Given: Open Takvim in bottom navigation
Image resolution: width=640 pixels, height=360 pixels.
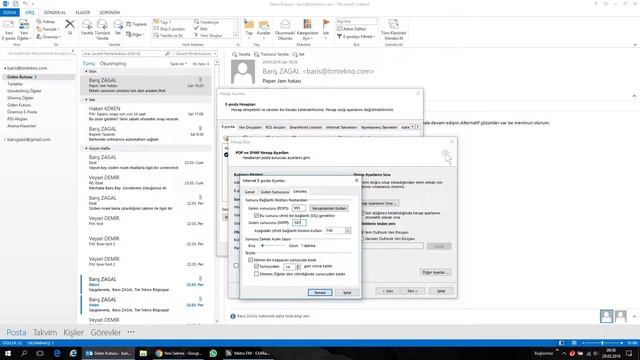Looking at the screenshot, I should point(45,333).
